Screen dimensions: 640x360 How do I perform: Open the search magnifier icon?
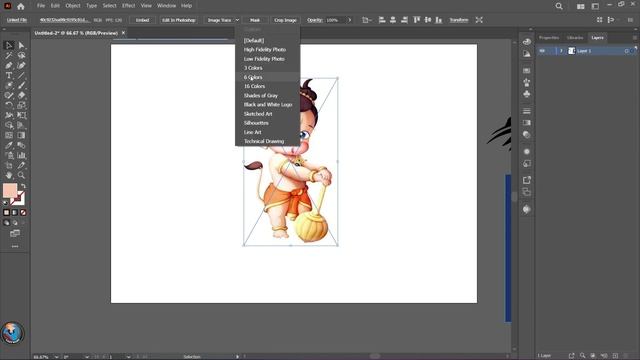coord(559,6)
